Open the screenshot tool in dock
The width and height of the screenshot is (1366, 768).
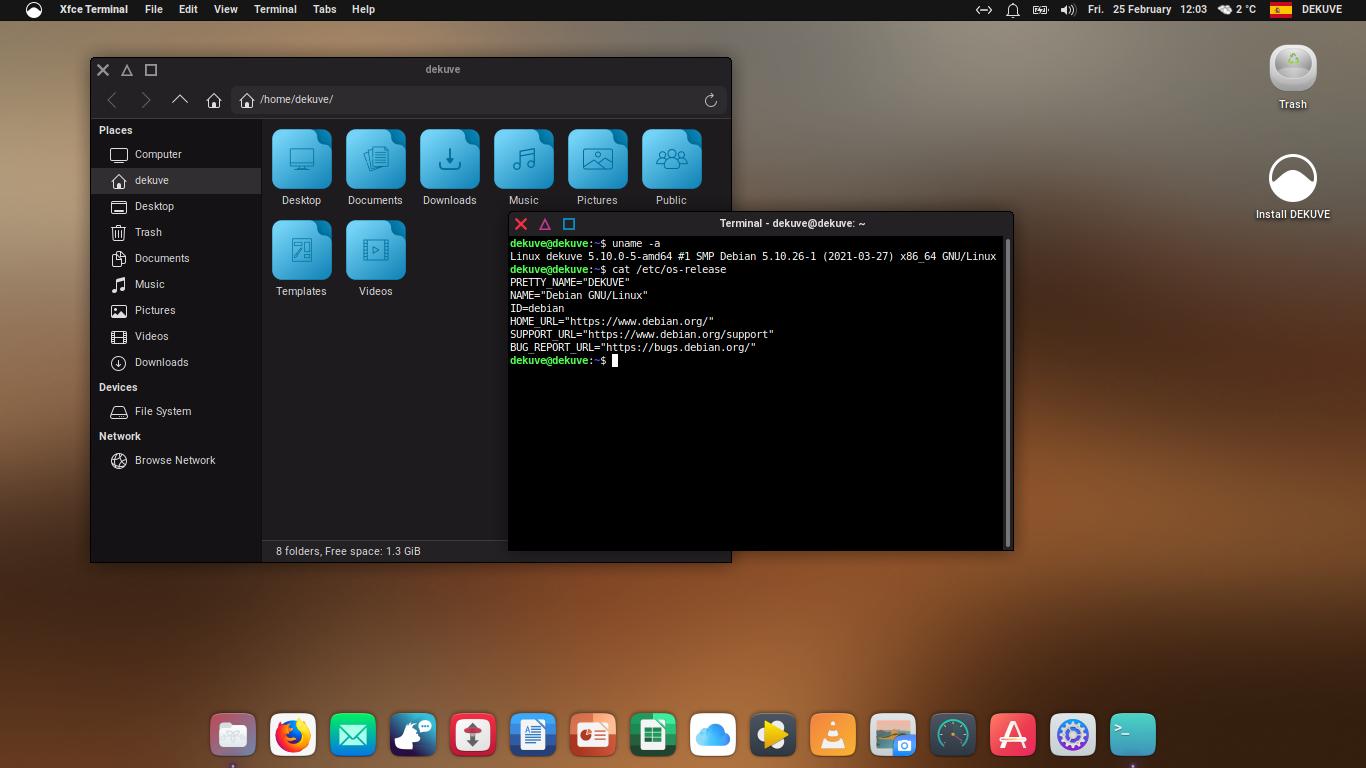click(x=893, y=736)
